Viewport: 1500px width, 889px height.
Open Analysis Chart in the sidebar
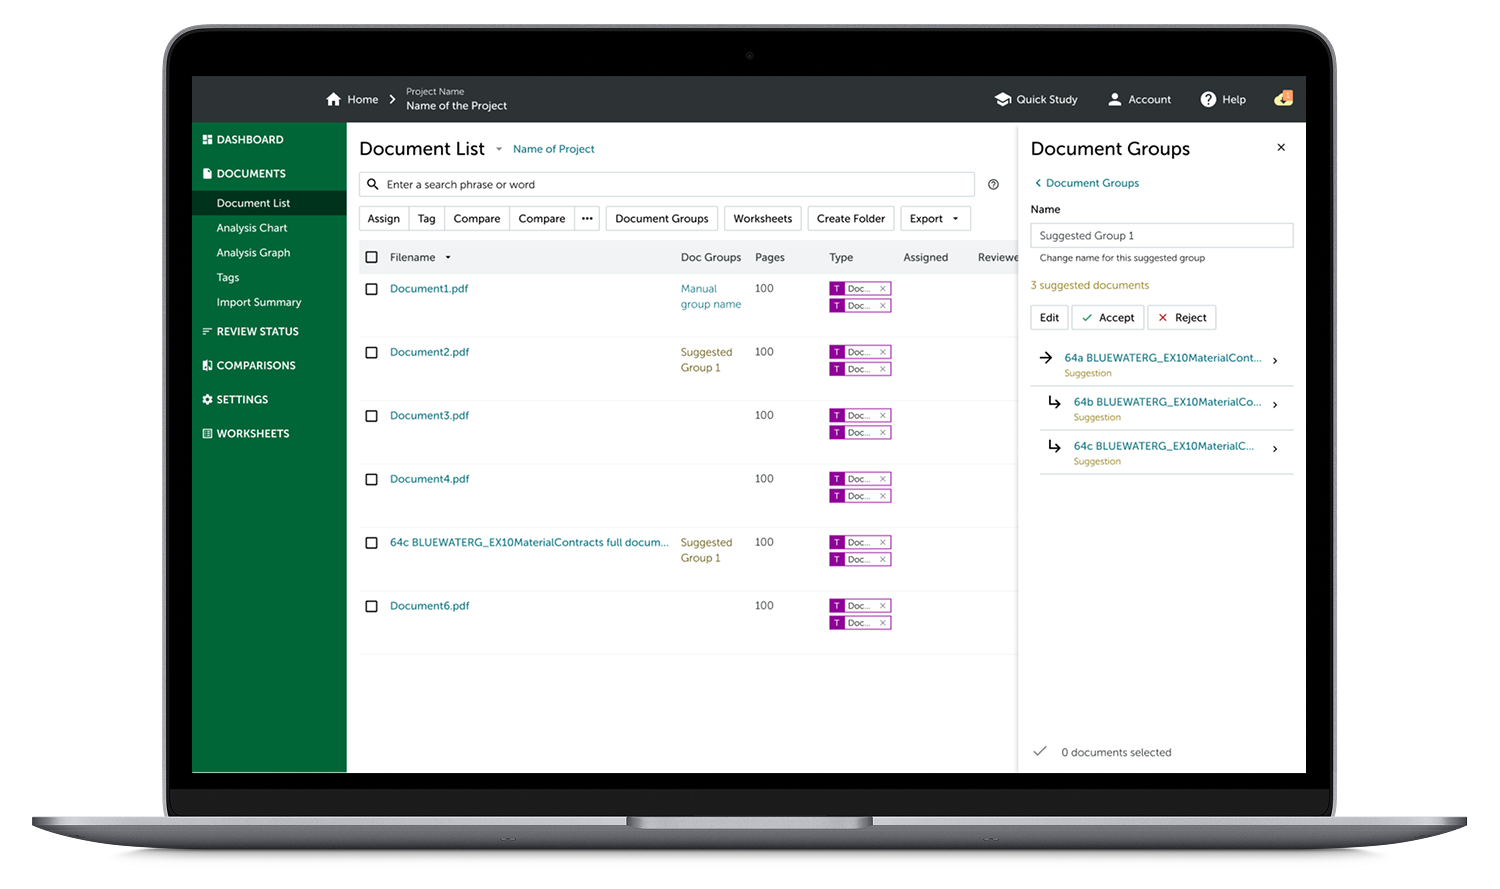(252, 228)
